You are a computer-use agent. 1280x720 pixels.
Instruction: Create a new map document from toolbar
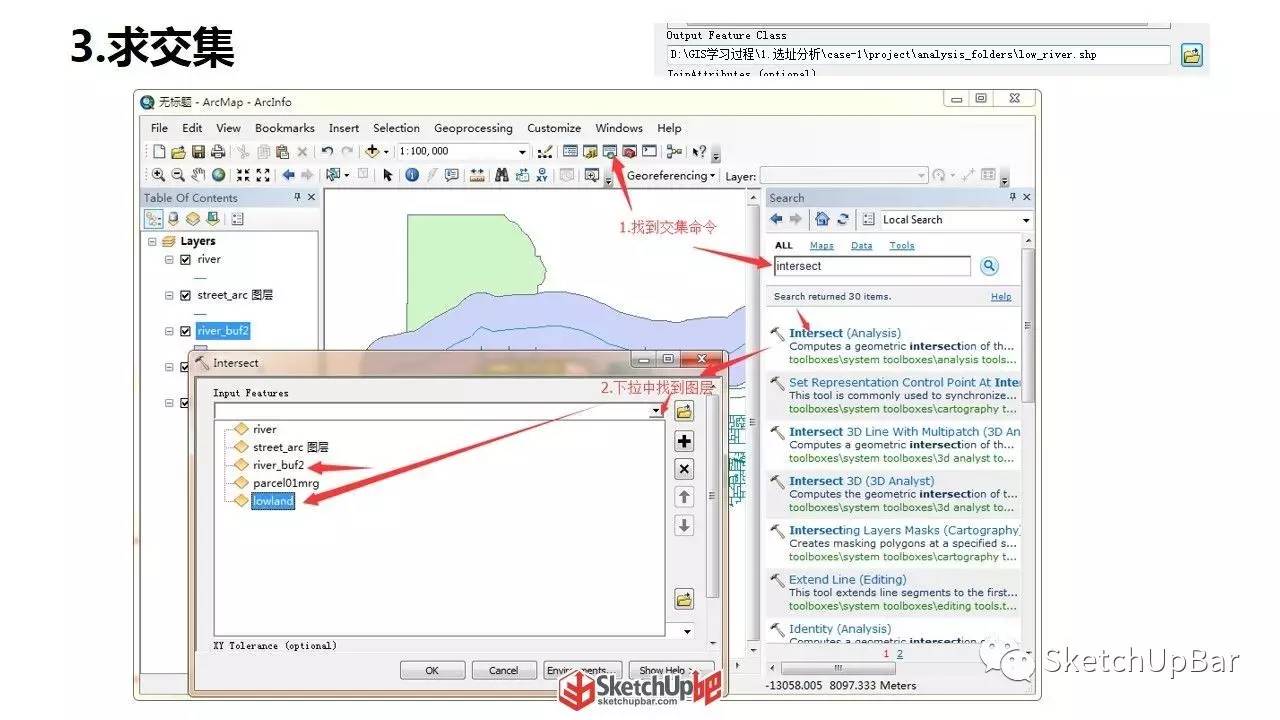click(x=158, y=152)
